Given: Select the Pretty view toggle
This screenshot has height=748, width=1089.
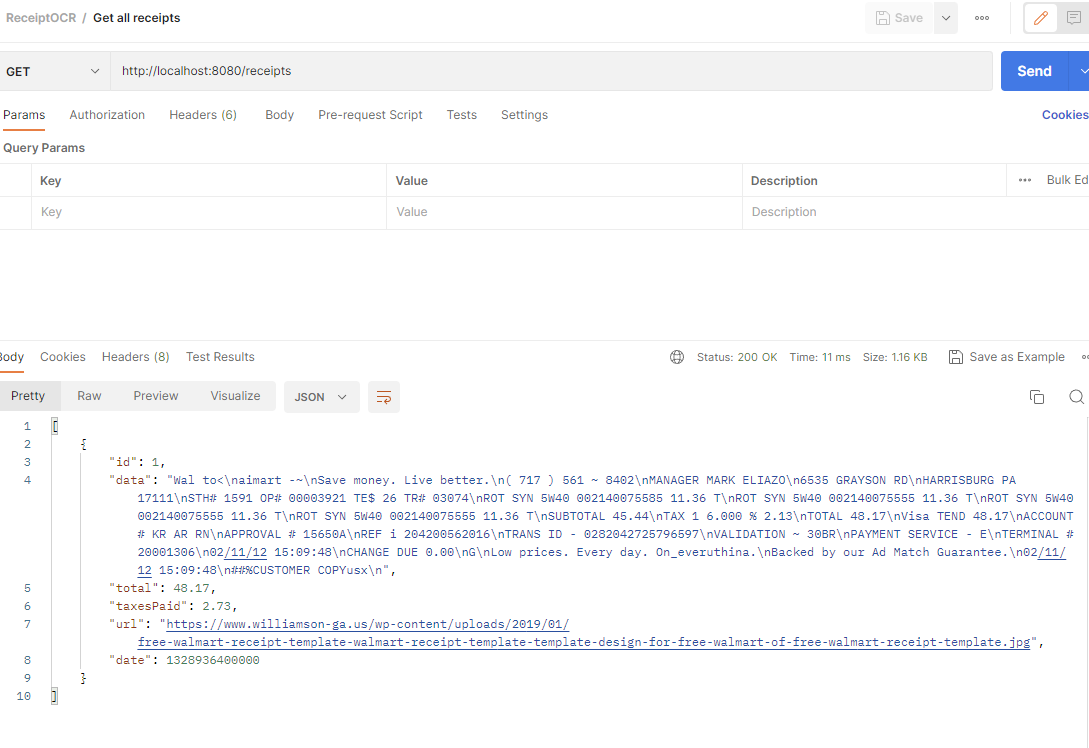Looking at the screenshot, I should tap(30, 396).
